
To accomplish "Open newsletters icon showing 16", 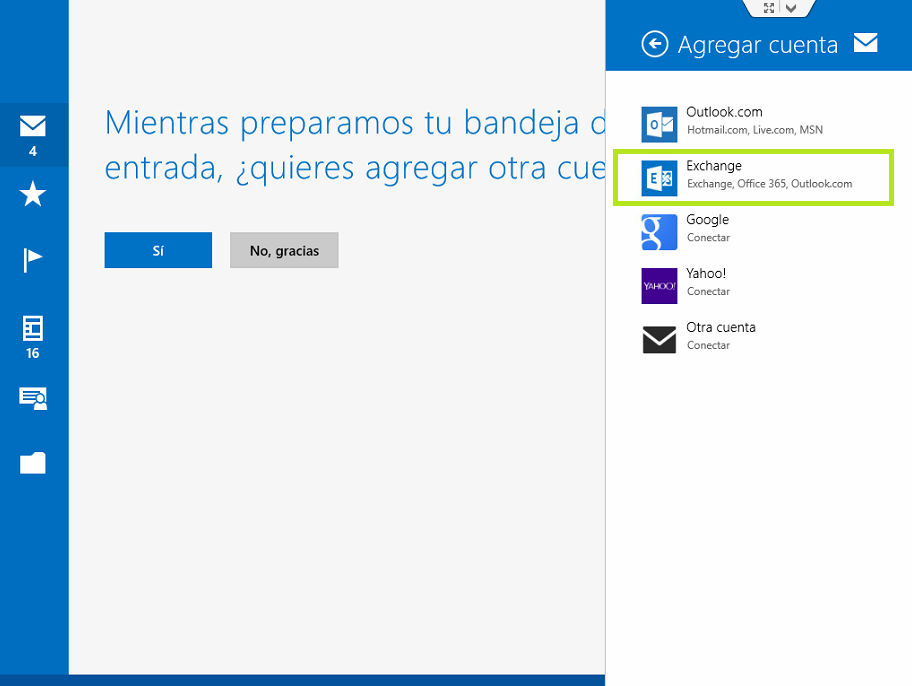I will (x=33, y=337).
